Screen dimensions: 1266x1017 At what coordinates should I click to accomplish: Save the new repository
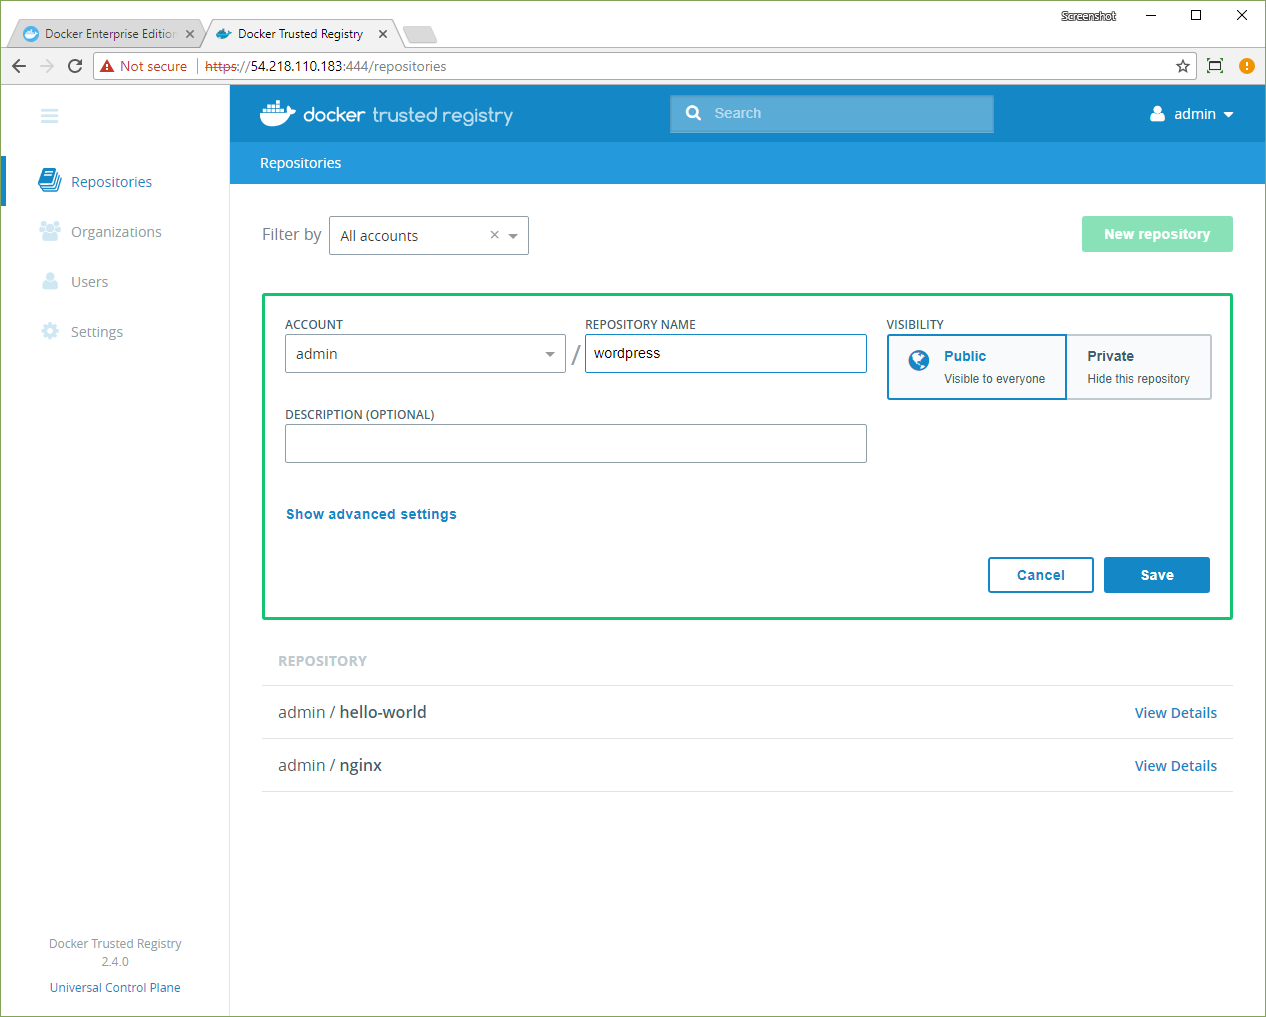click(1156, 575)
